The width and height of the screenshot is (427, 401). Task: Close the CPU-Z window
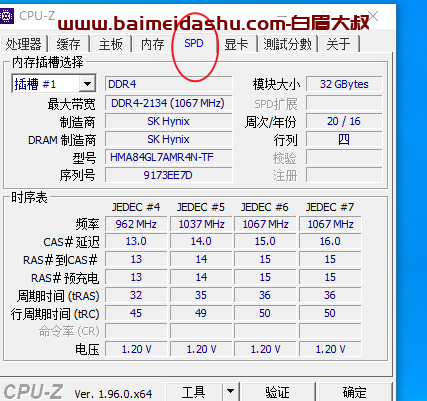[x=373, y=16]
